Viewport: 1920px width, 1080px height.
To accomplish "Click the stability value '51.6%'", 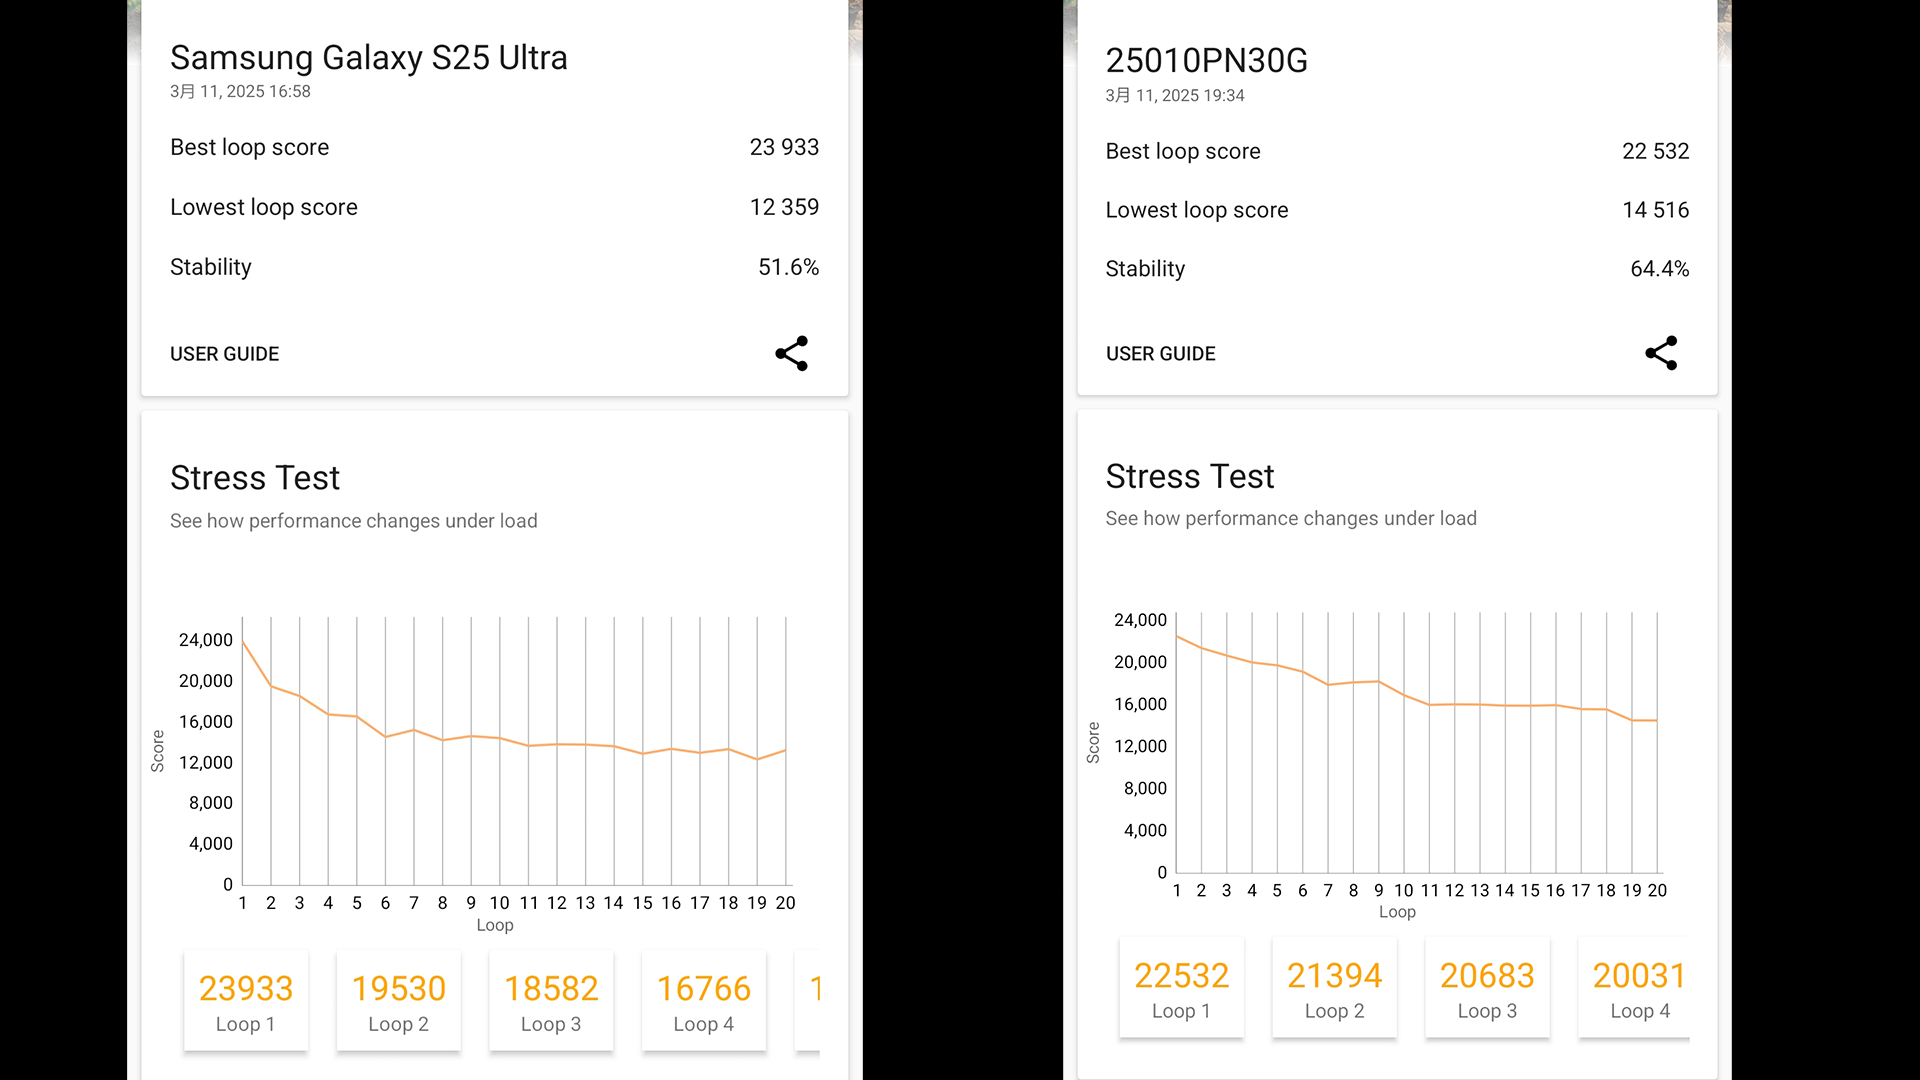I will coord(788,267).
